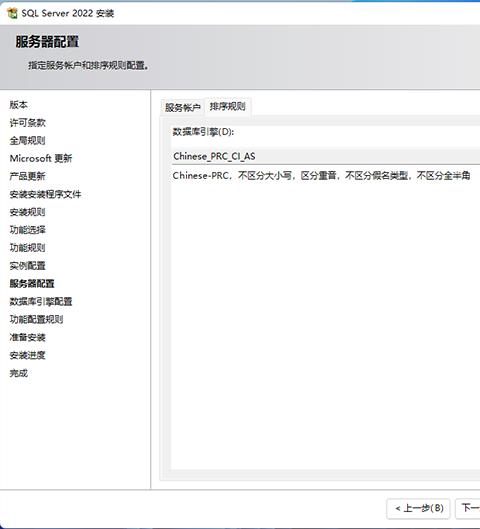This screenshot has width=480, height=529.
Task: Switch to the 服务帐户 tab
Action: click(x=182, y=108)
